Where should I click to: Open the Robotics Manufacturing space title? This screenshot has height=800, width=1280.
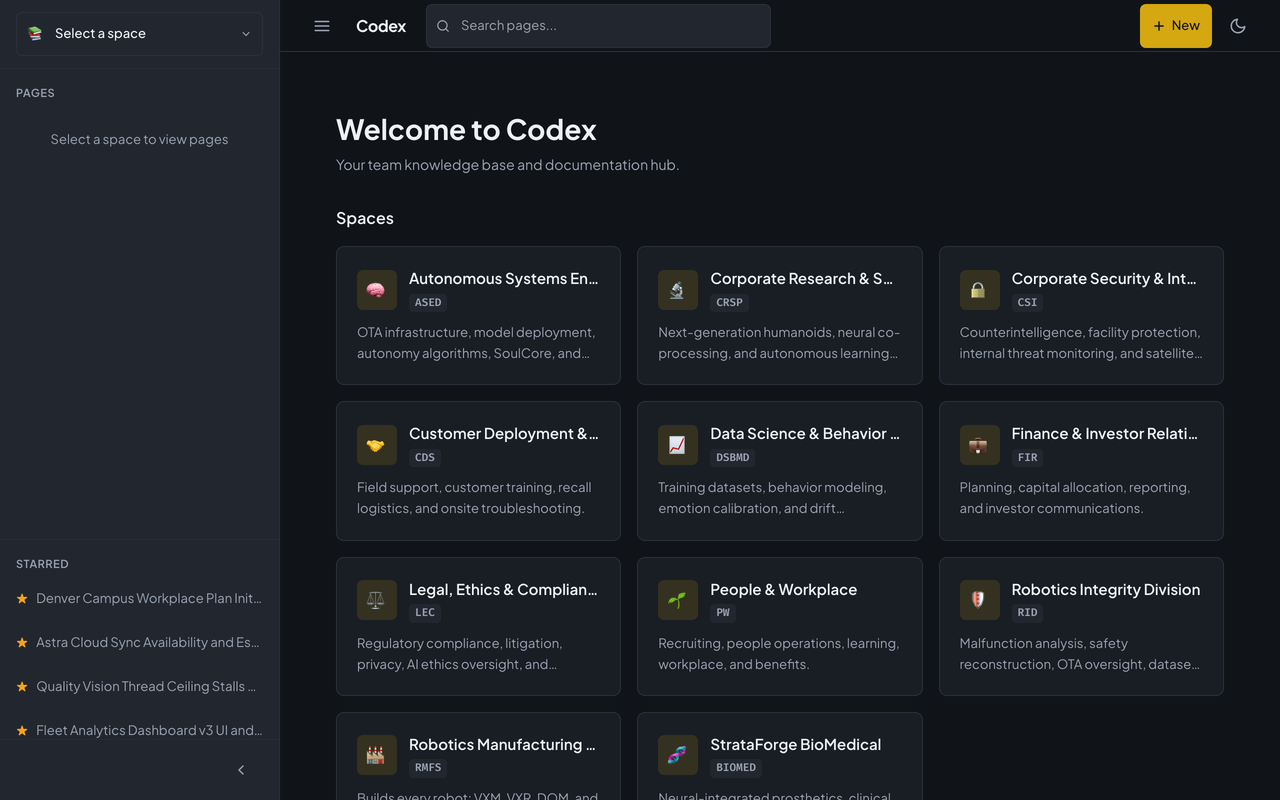click(x=503, y=745)
